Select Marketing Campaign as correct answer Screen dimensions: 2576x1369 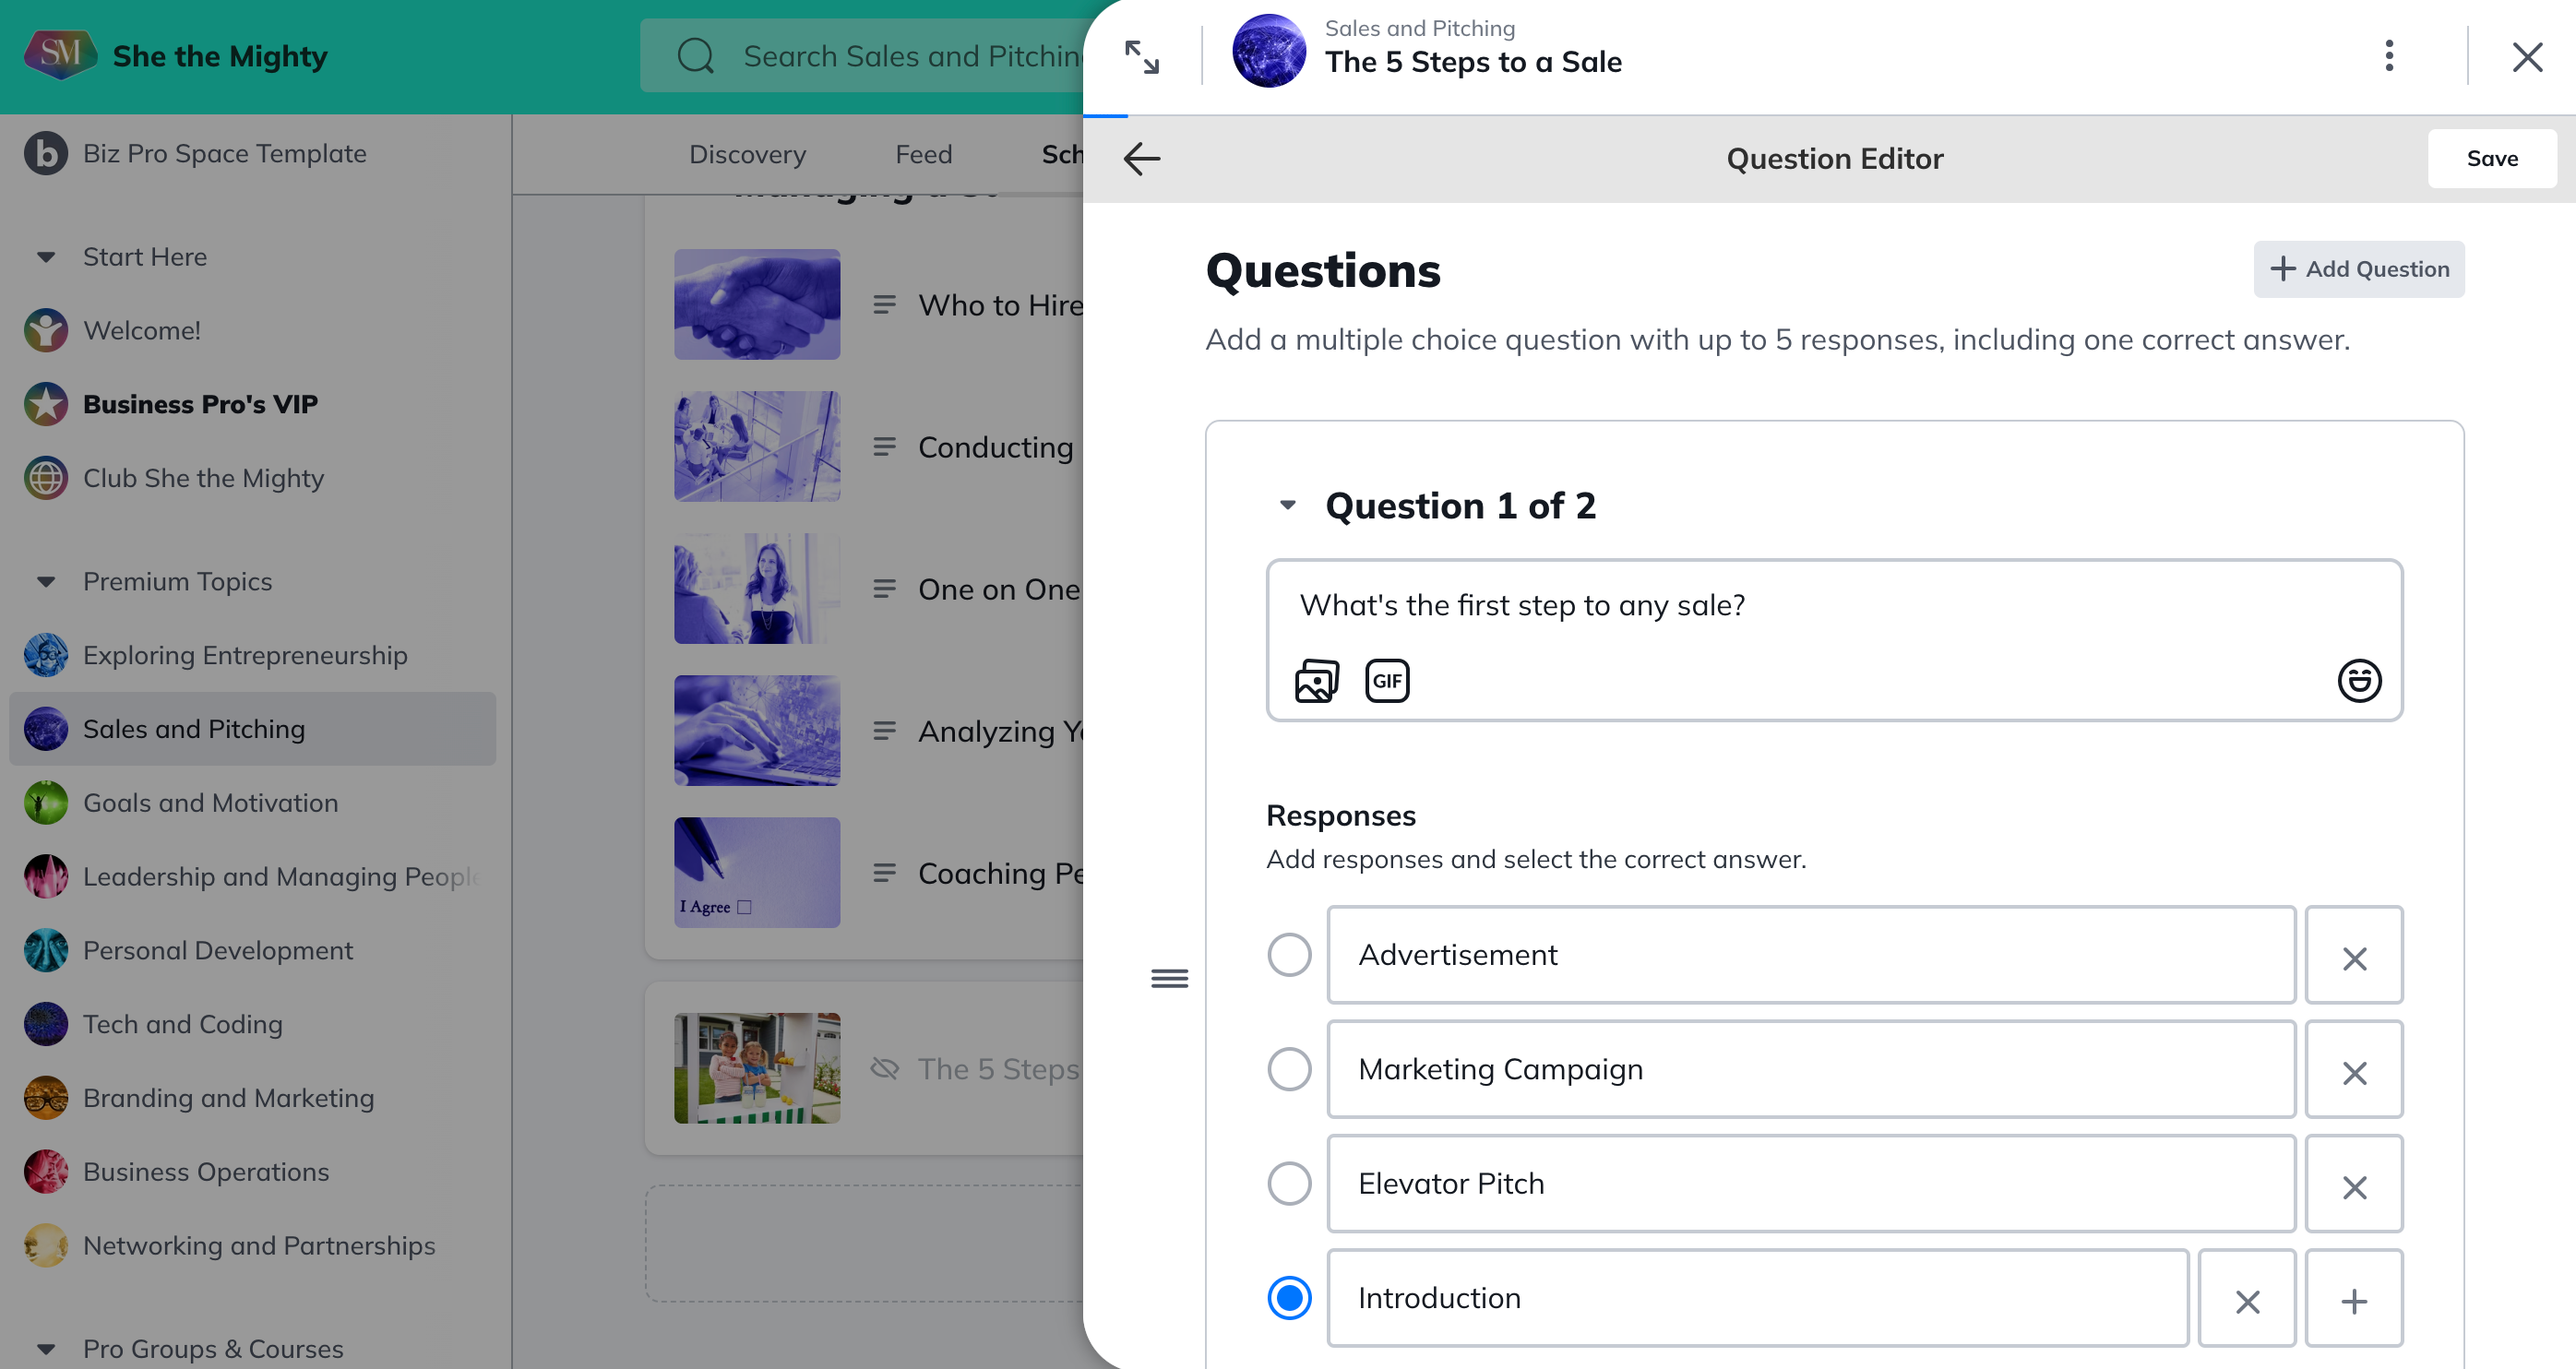pos(1289,1069)
